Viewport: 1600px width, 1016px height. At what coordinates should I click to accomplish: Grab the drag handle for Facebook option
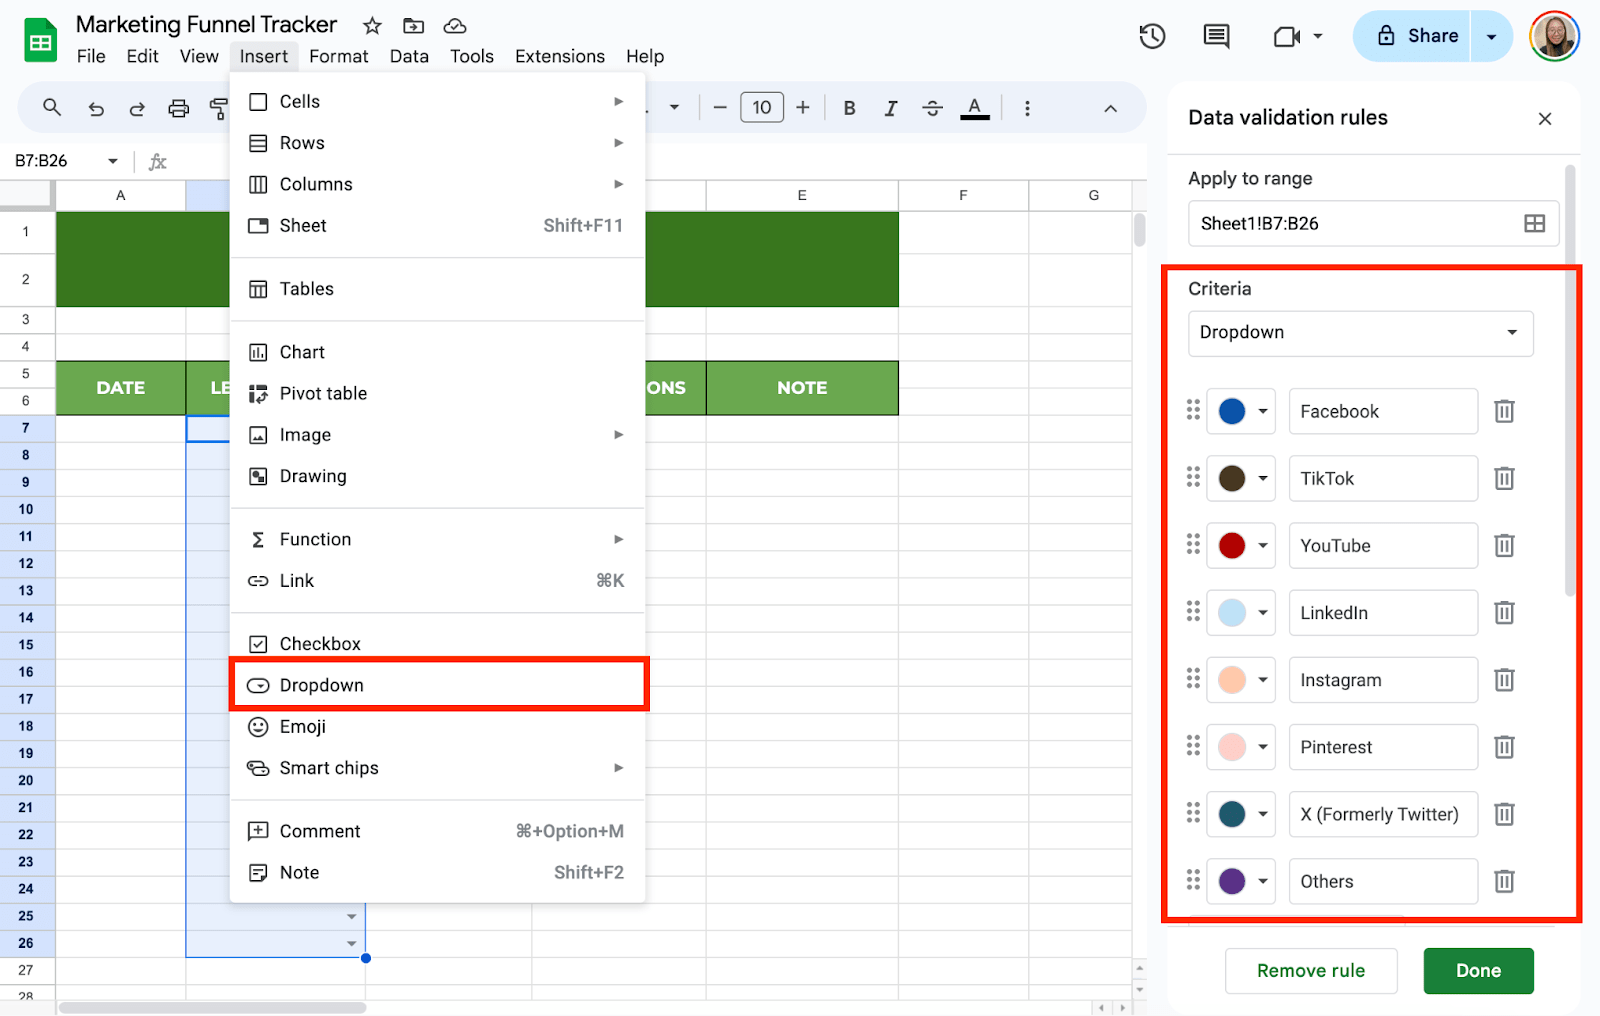1193,410
